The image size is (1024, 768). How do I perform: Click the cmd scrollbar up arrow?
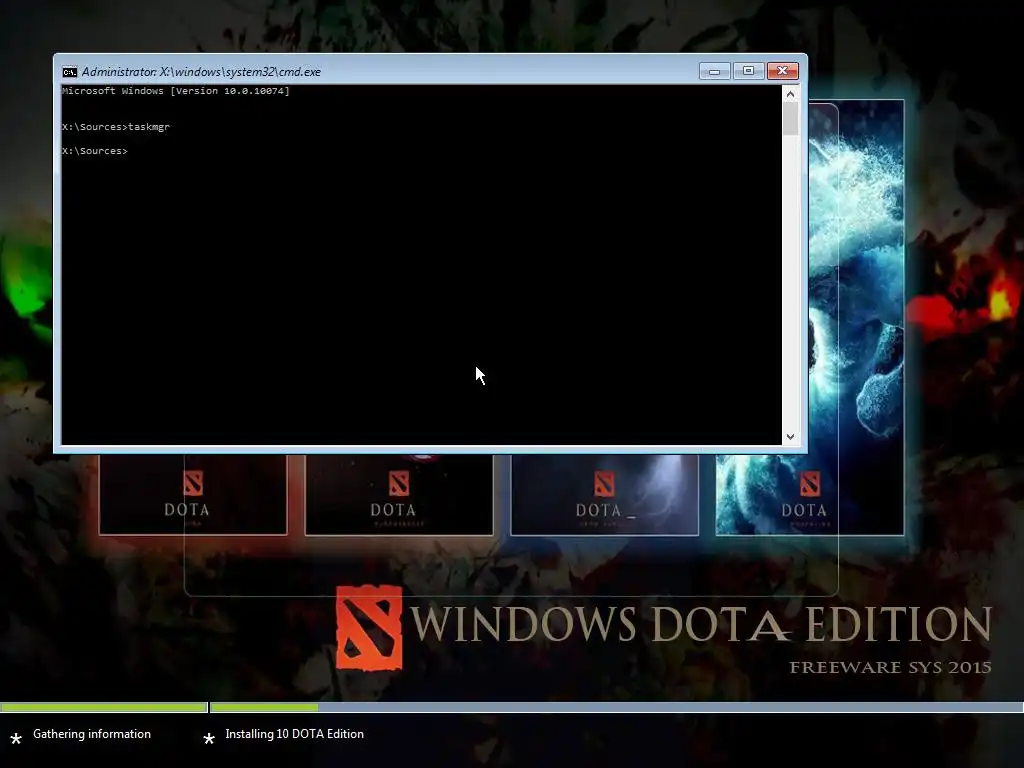point(790,94)
